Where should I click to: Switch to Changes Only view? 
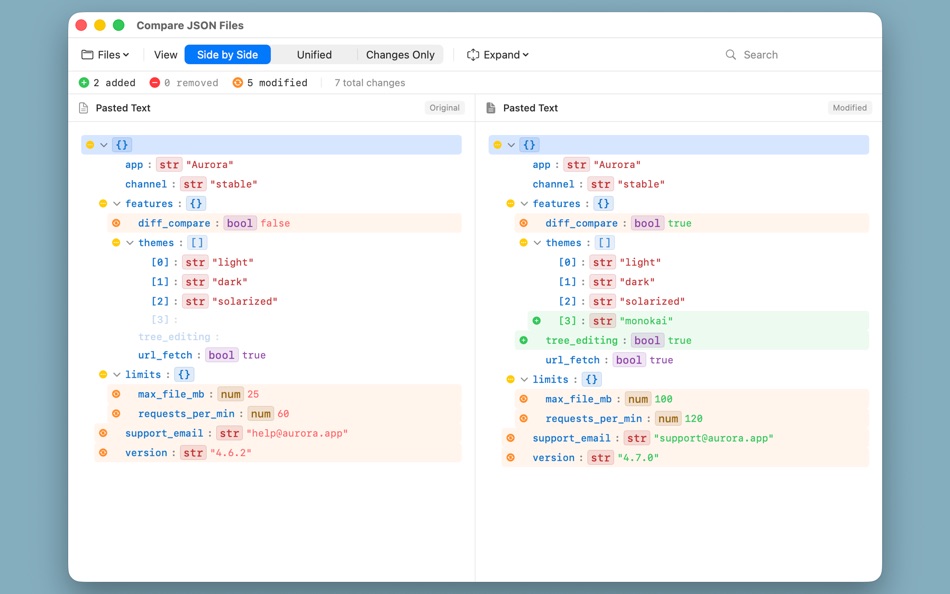400,55
